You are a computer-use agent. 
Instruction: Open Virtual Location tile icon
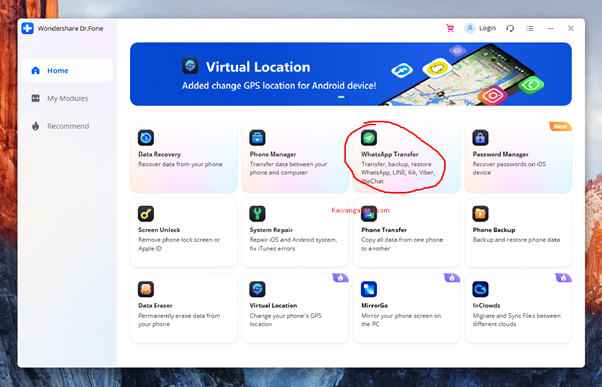tap(257, 289)
